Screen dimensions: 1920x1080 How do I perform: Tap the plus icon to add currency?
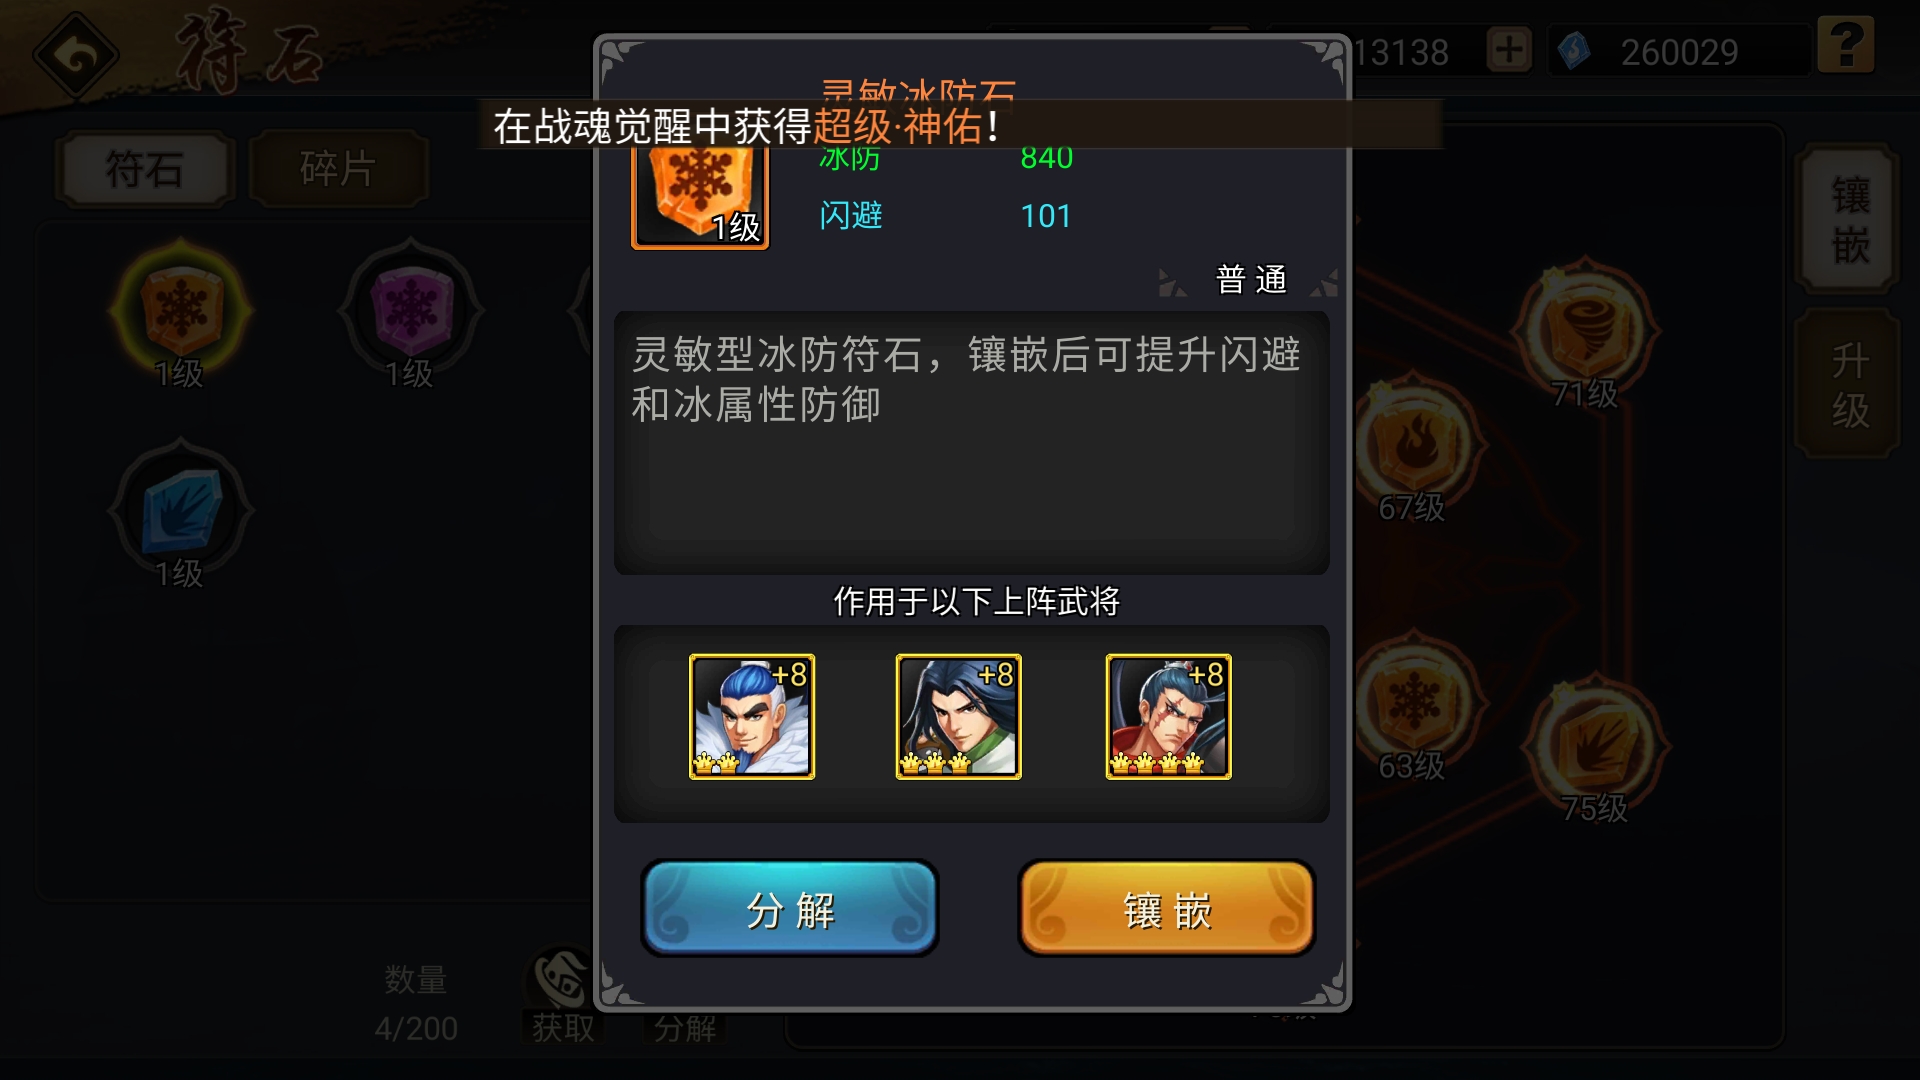(x=1509, y=50)
